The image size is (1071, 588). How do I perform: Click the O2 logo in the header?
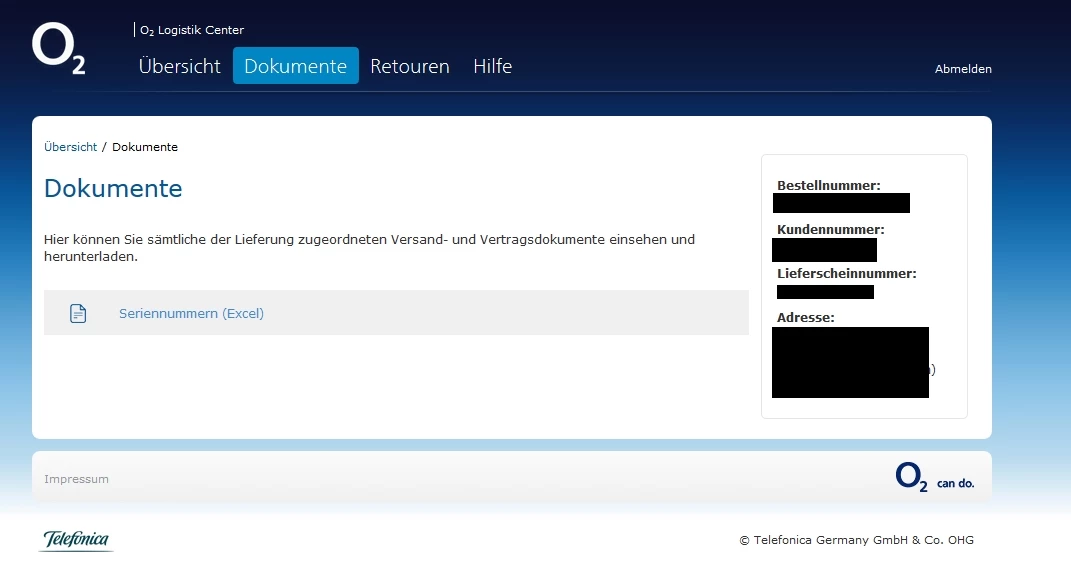[59, 48]
